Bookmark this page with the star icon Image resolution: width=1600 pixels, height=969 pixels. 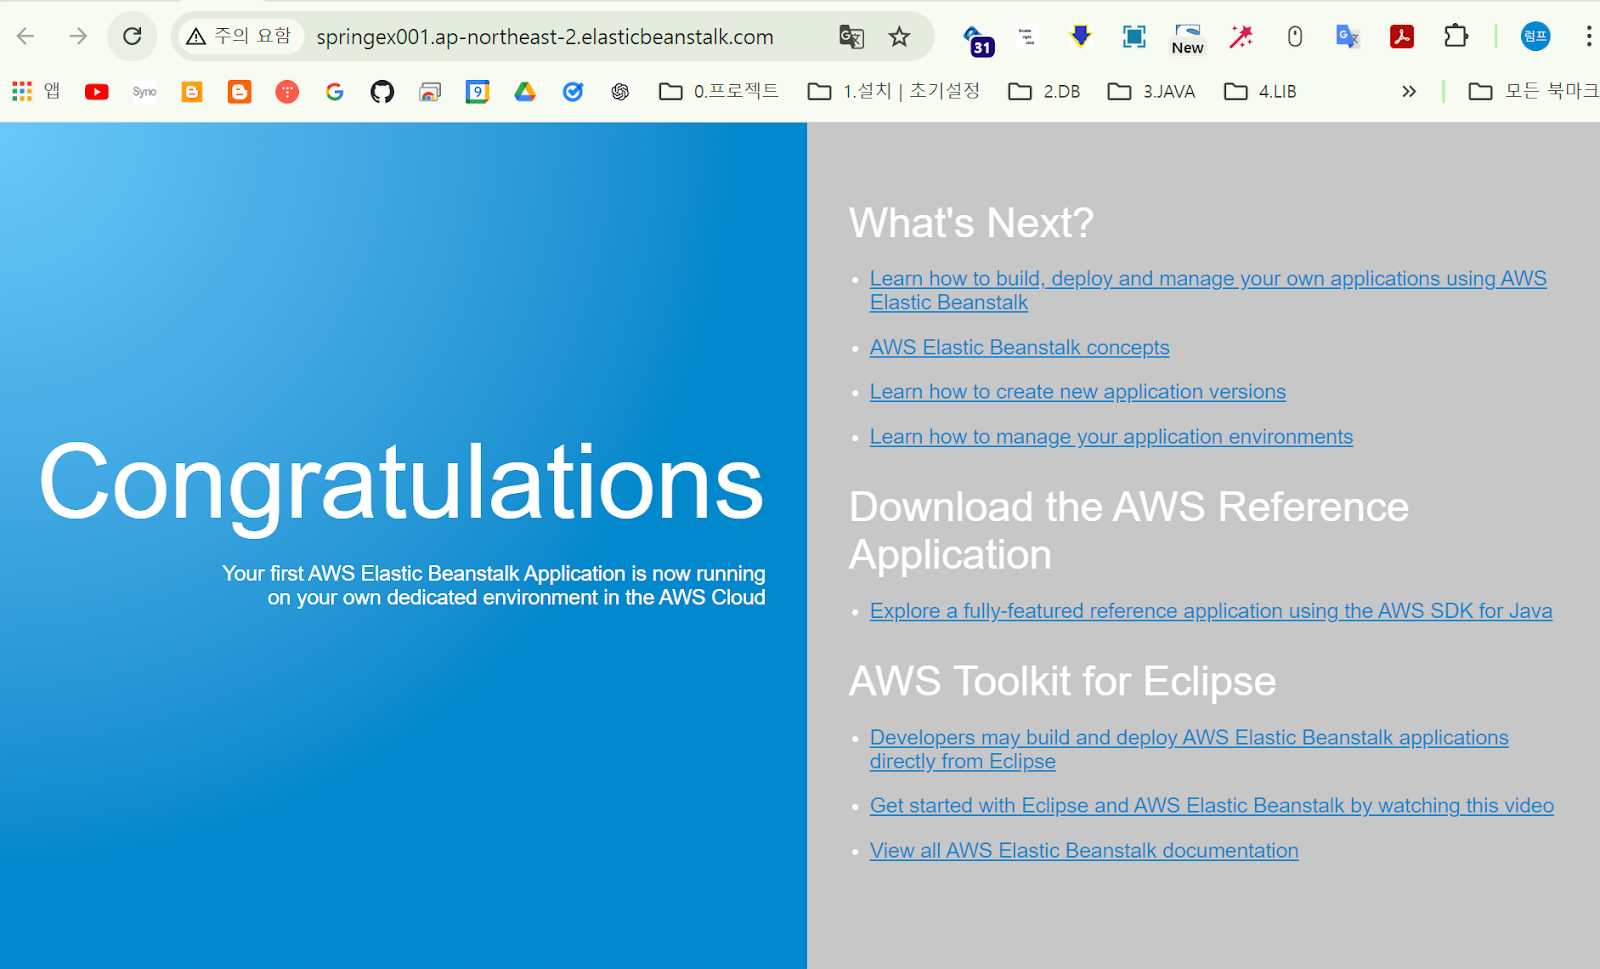900,37
